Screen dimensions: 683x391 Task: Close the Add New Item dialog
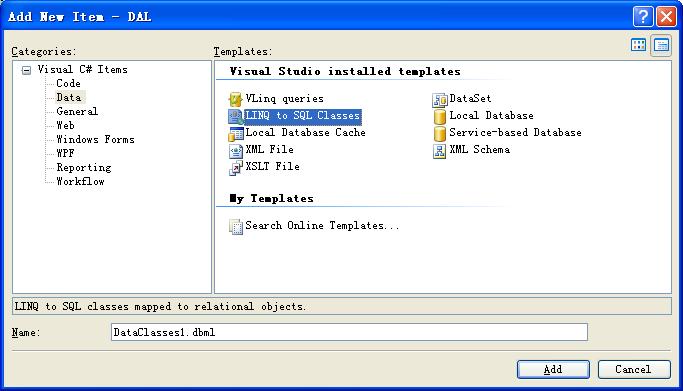[x=666, y=17]
